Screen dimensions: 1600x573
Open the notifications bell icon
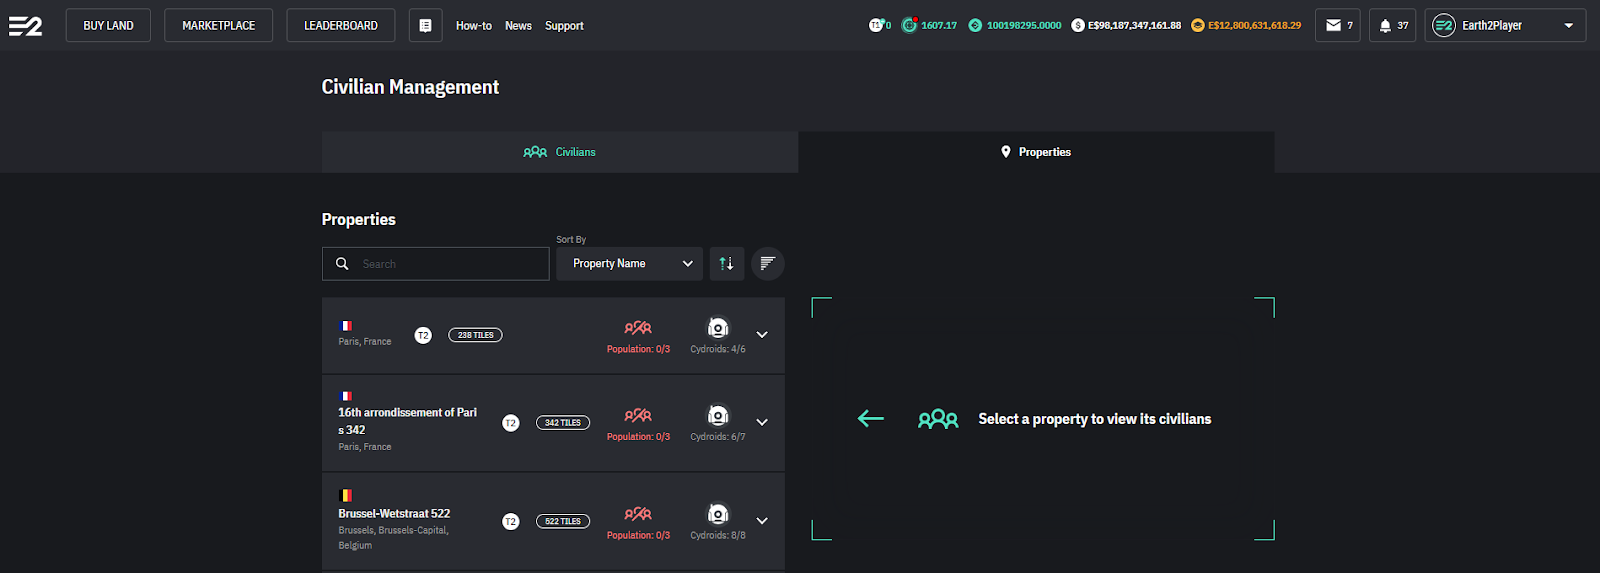click(1391, 26)
